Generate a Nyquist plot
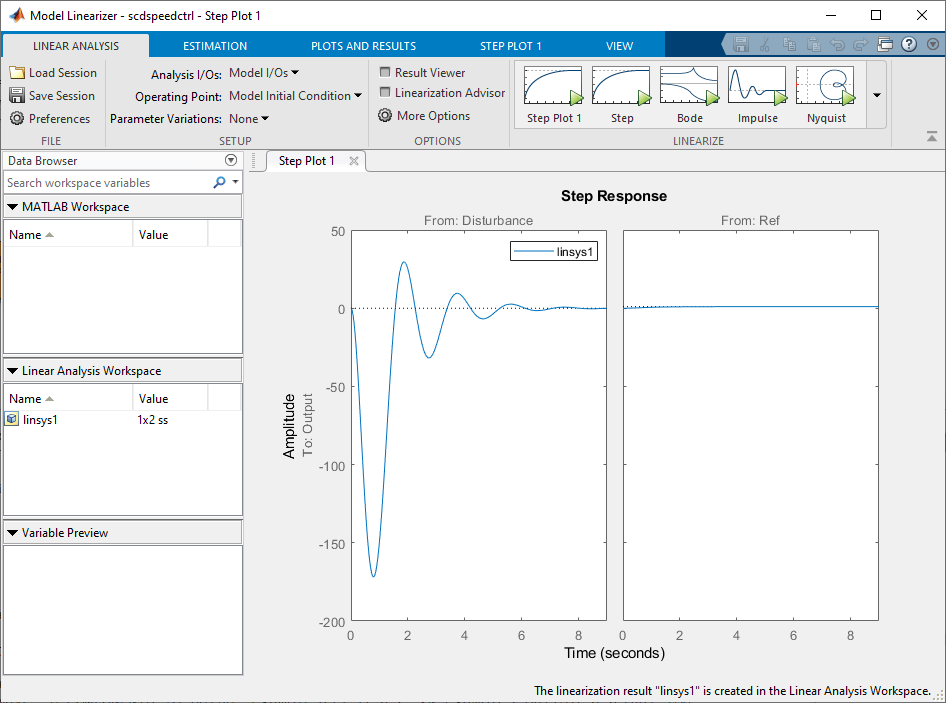This screenshot has width=946, height=703. 825,94
